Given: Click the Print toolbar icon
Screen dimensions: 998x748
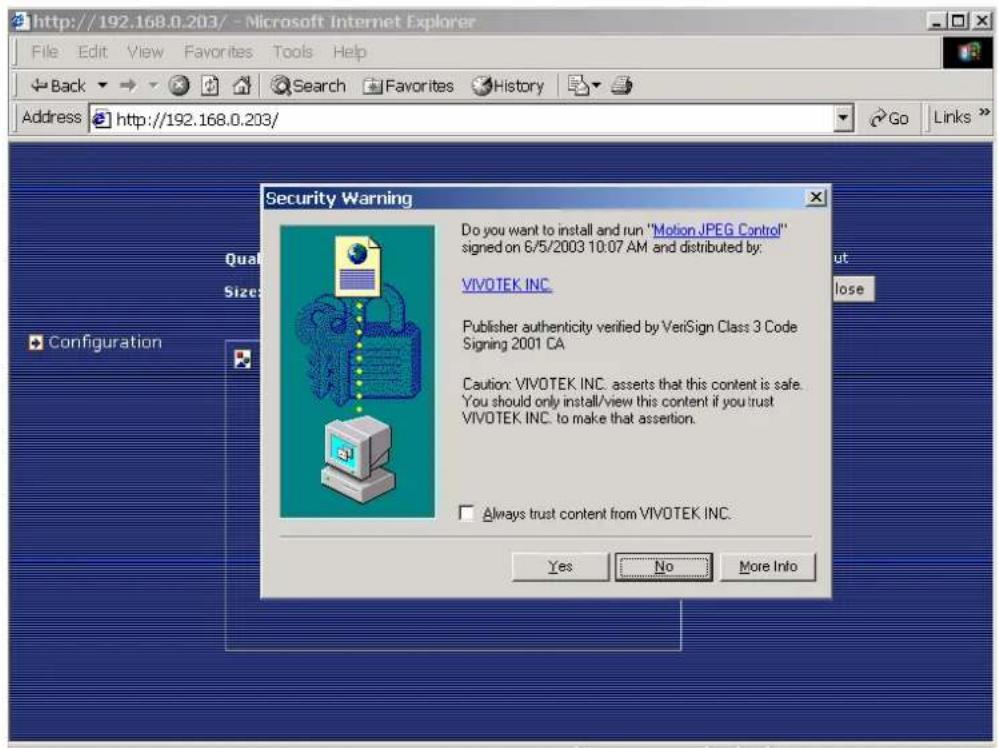Looking at the screenshot, I should tap(622, 85).
